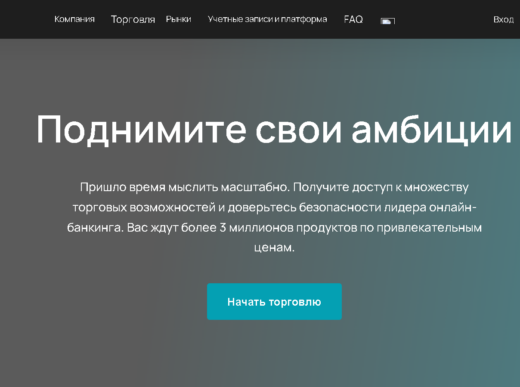Click the paragraph starting Пришло время мыслить

[274, 217]
